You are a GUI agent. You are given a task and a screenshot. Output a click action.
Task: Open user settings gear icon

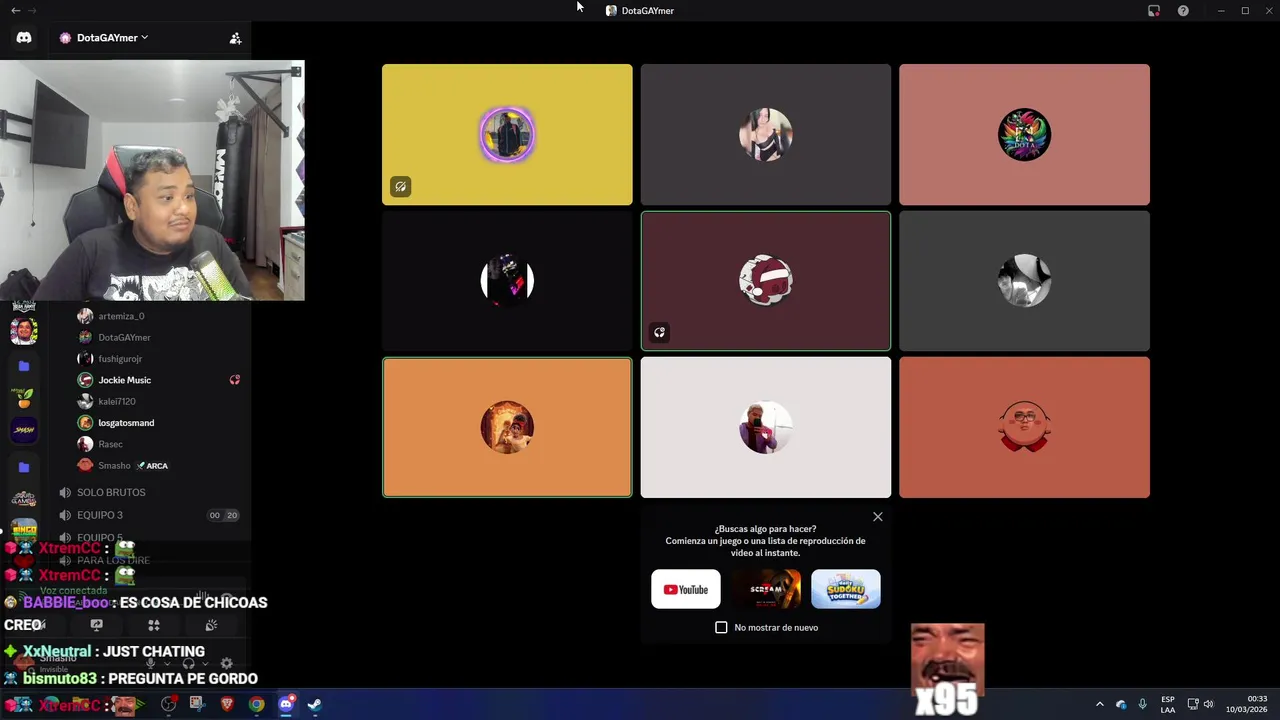pos(226,663)
